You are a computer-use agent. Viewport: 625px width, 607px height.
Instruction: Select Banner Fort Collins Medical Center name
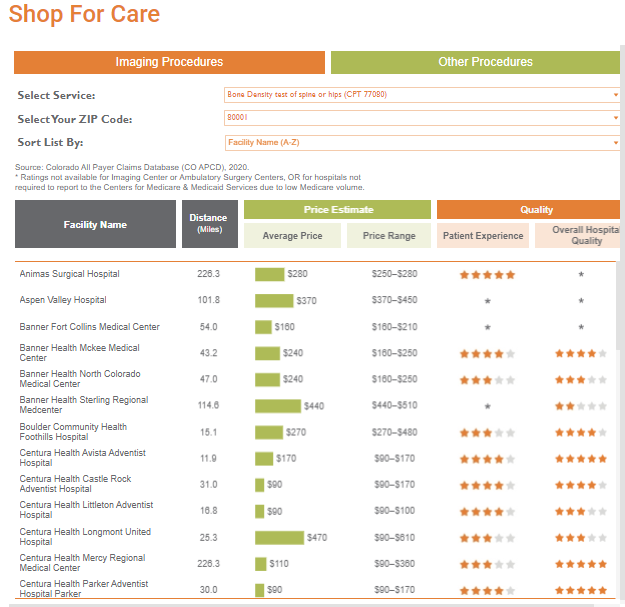(89, 327)
